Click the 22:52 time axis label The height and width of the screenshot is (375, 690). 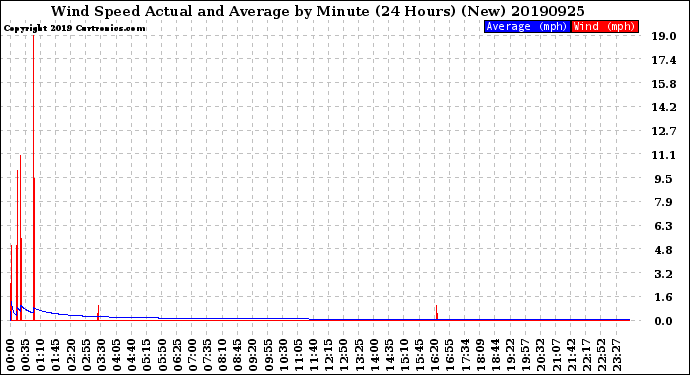click(x=601, y=355)
